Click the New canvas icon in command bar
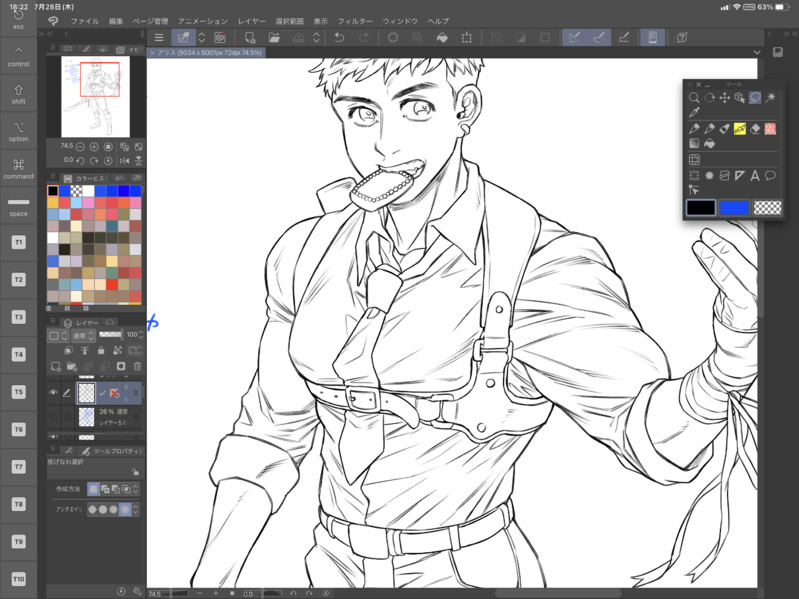This screenshot has width=799, height=599. tap(250, 37)
